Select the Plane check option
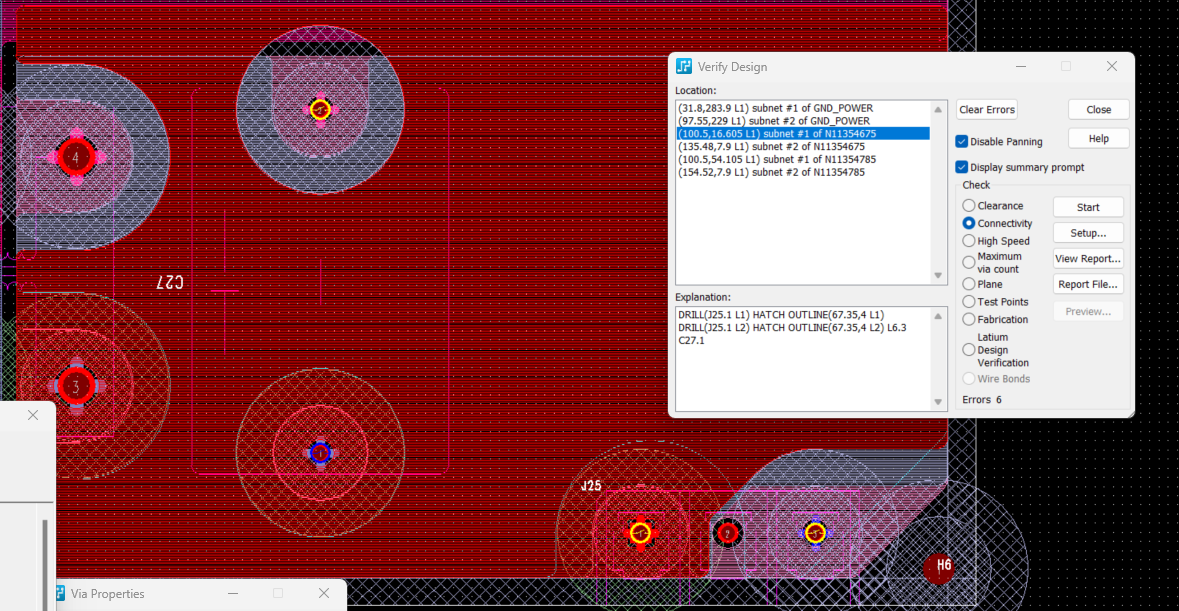The height and width of the screenshot is (611, 1179). (969, 284)
